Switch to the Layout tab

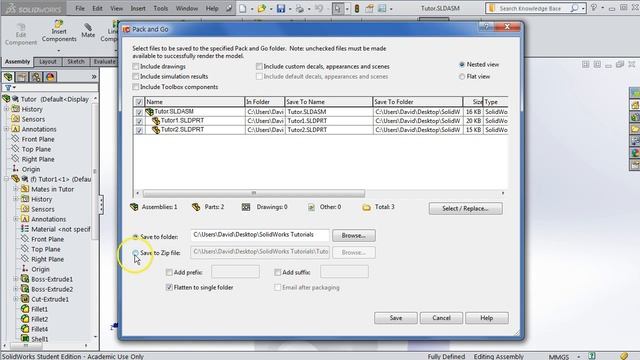[x=48, y=62]
